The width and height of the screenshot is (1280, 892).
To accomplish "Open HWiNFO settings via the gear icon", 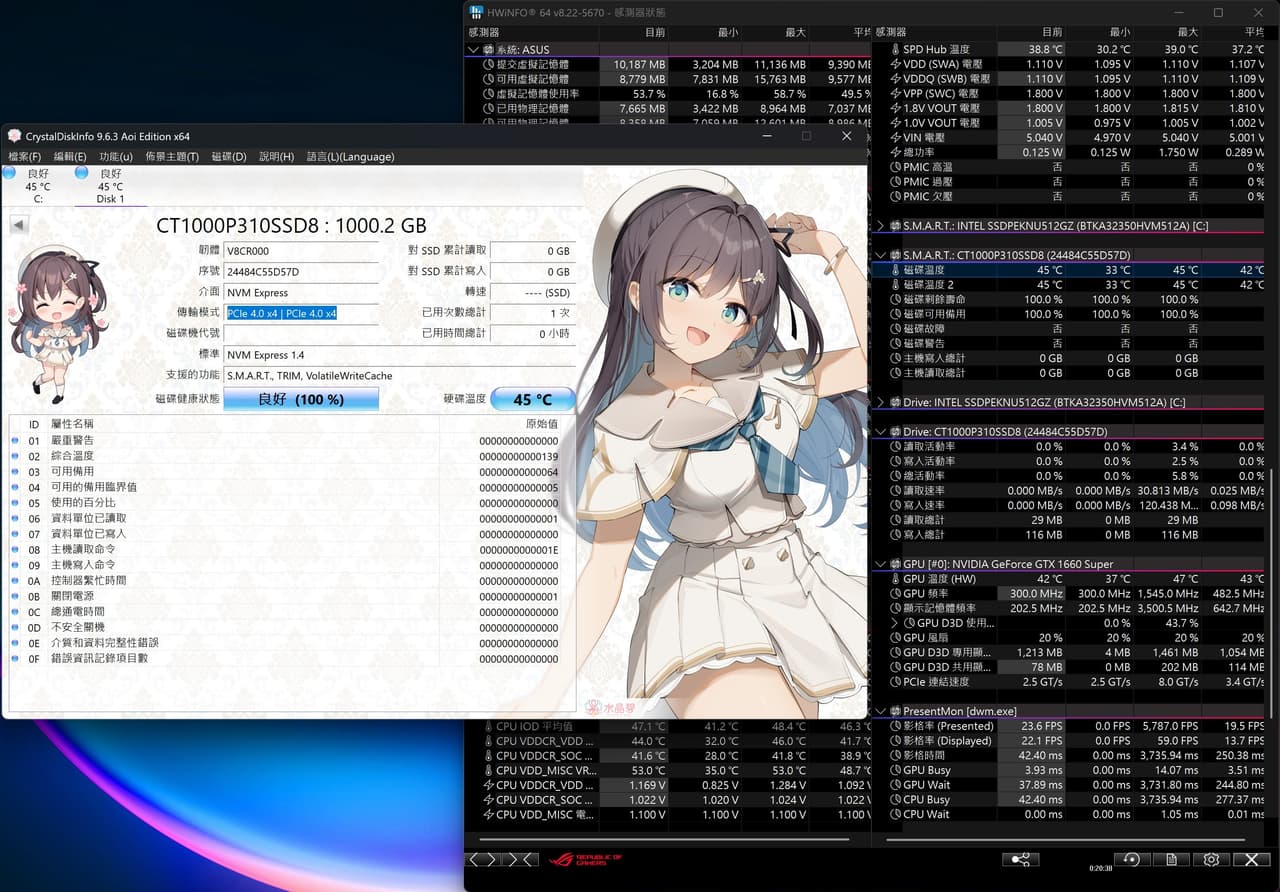I will coord(1211,859).
